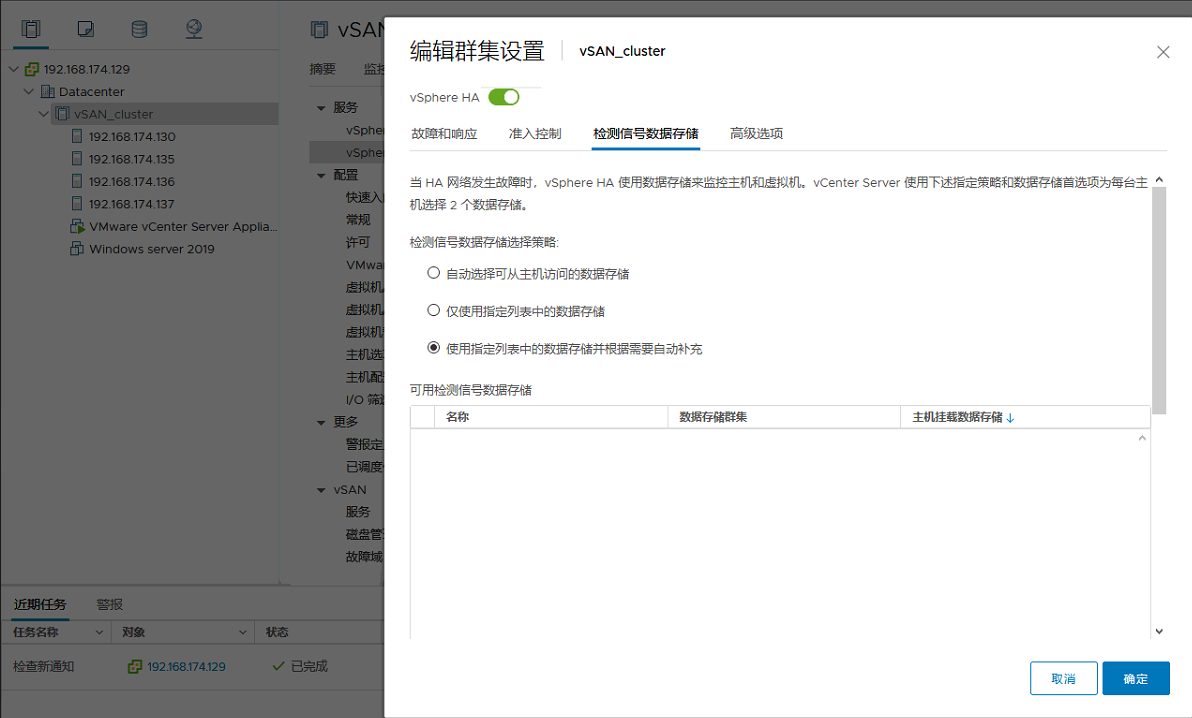Click the 主机挂载数据存储 column header
Screen dimensions: 1192x718
[x=1025, y=417]
